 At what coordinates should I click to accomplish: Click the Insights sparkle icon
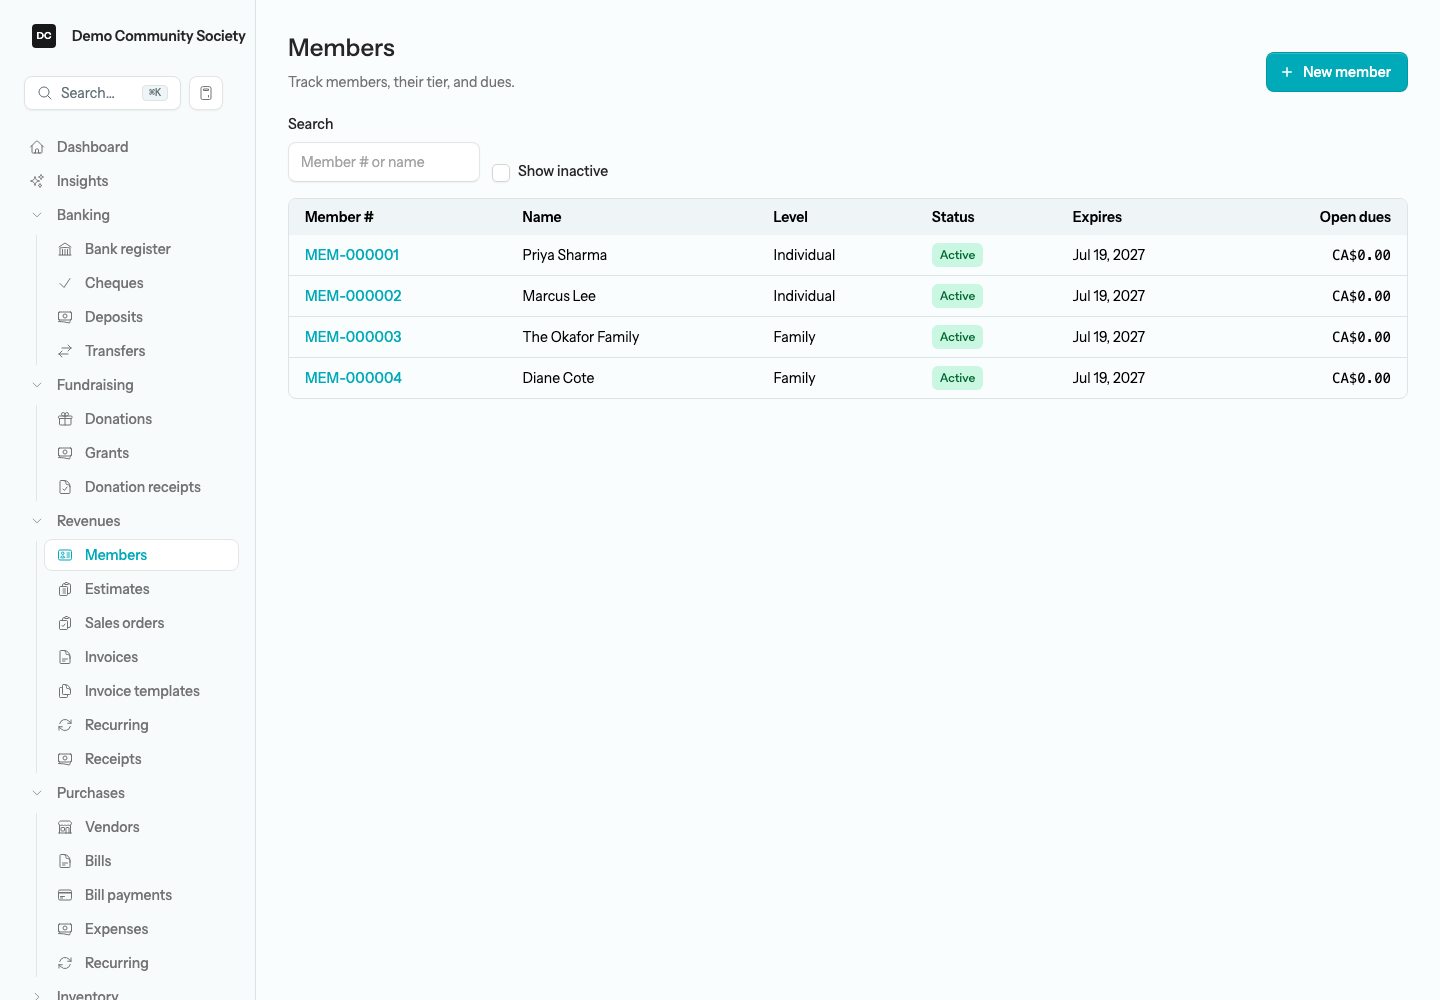click(37, 181)
